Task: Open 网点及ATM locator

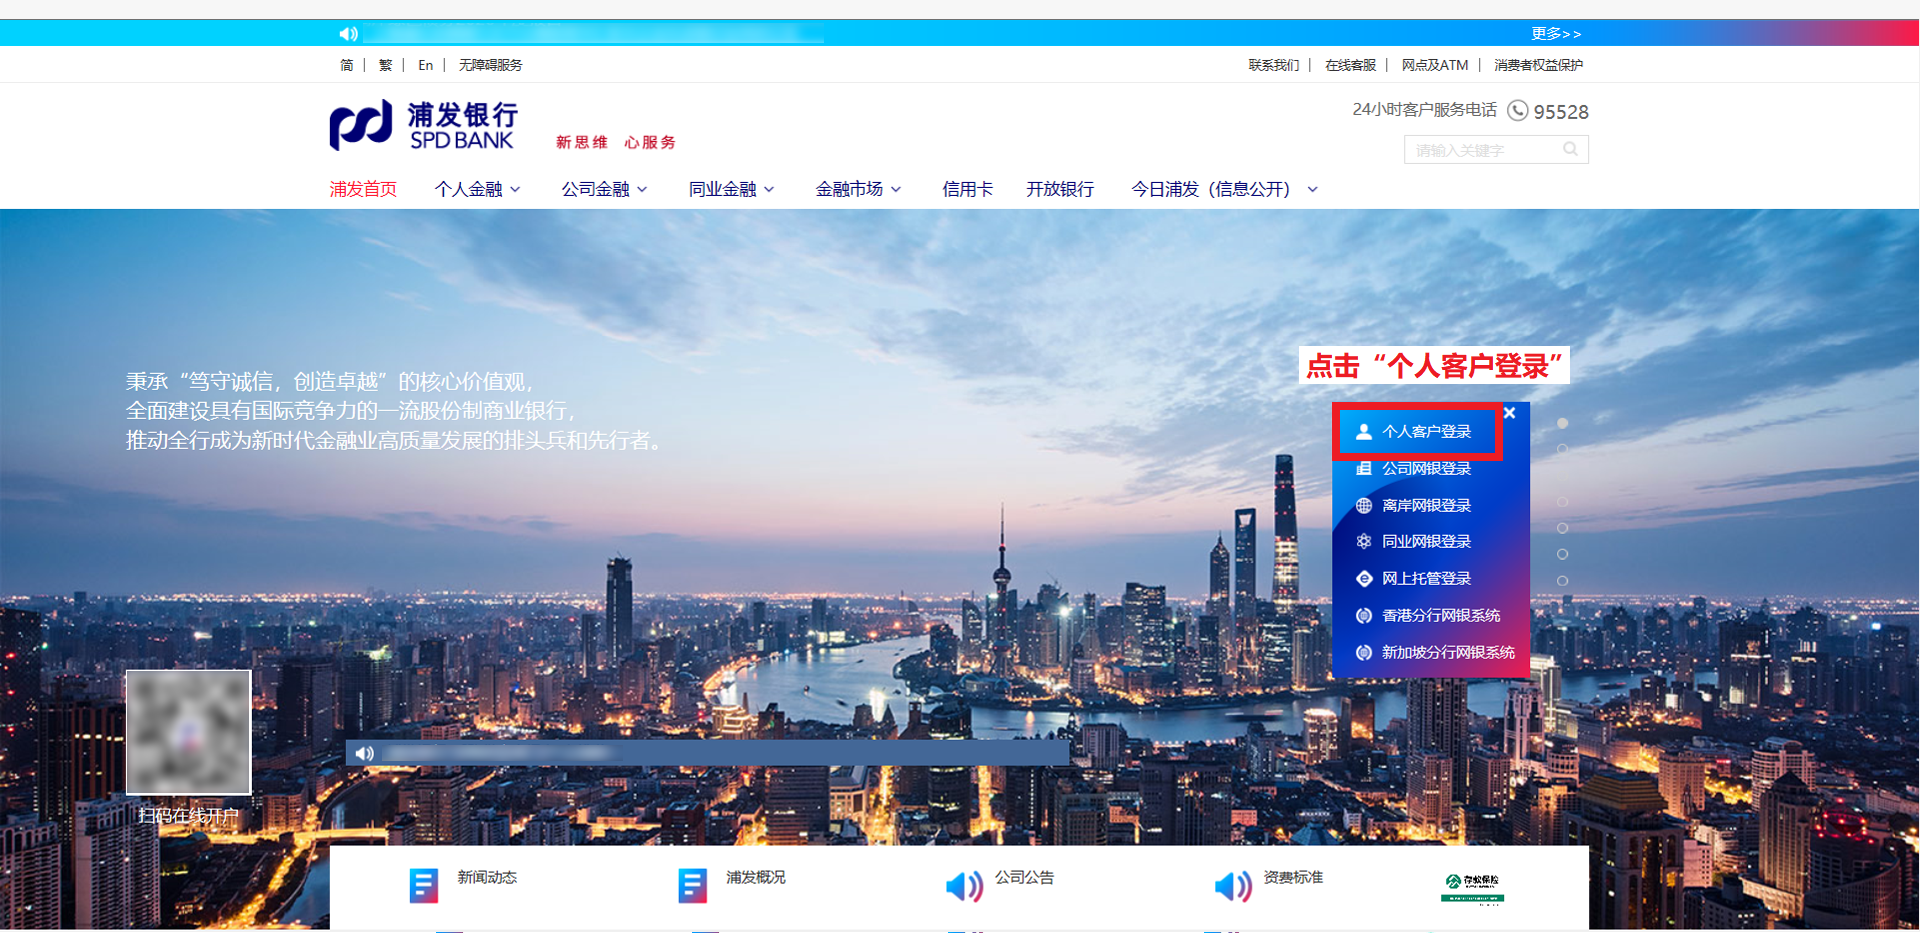Action: (x=1435, y=65)
